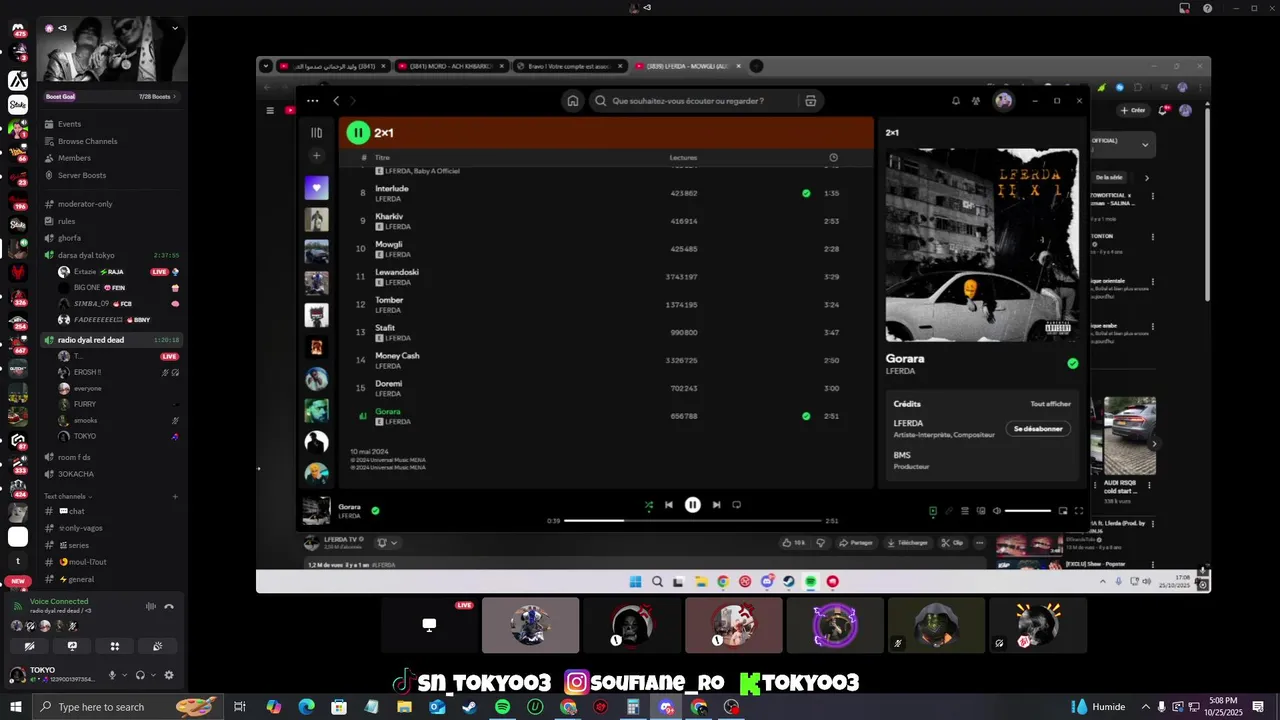
Task: Switch to MORO - ACH KHBARKOM browser tab
Action: [451, 66]
